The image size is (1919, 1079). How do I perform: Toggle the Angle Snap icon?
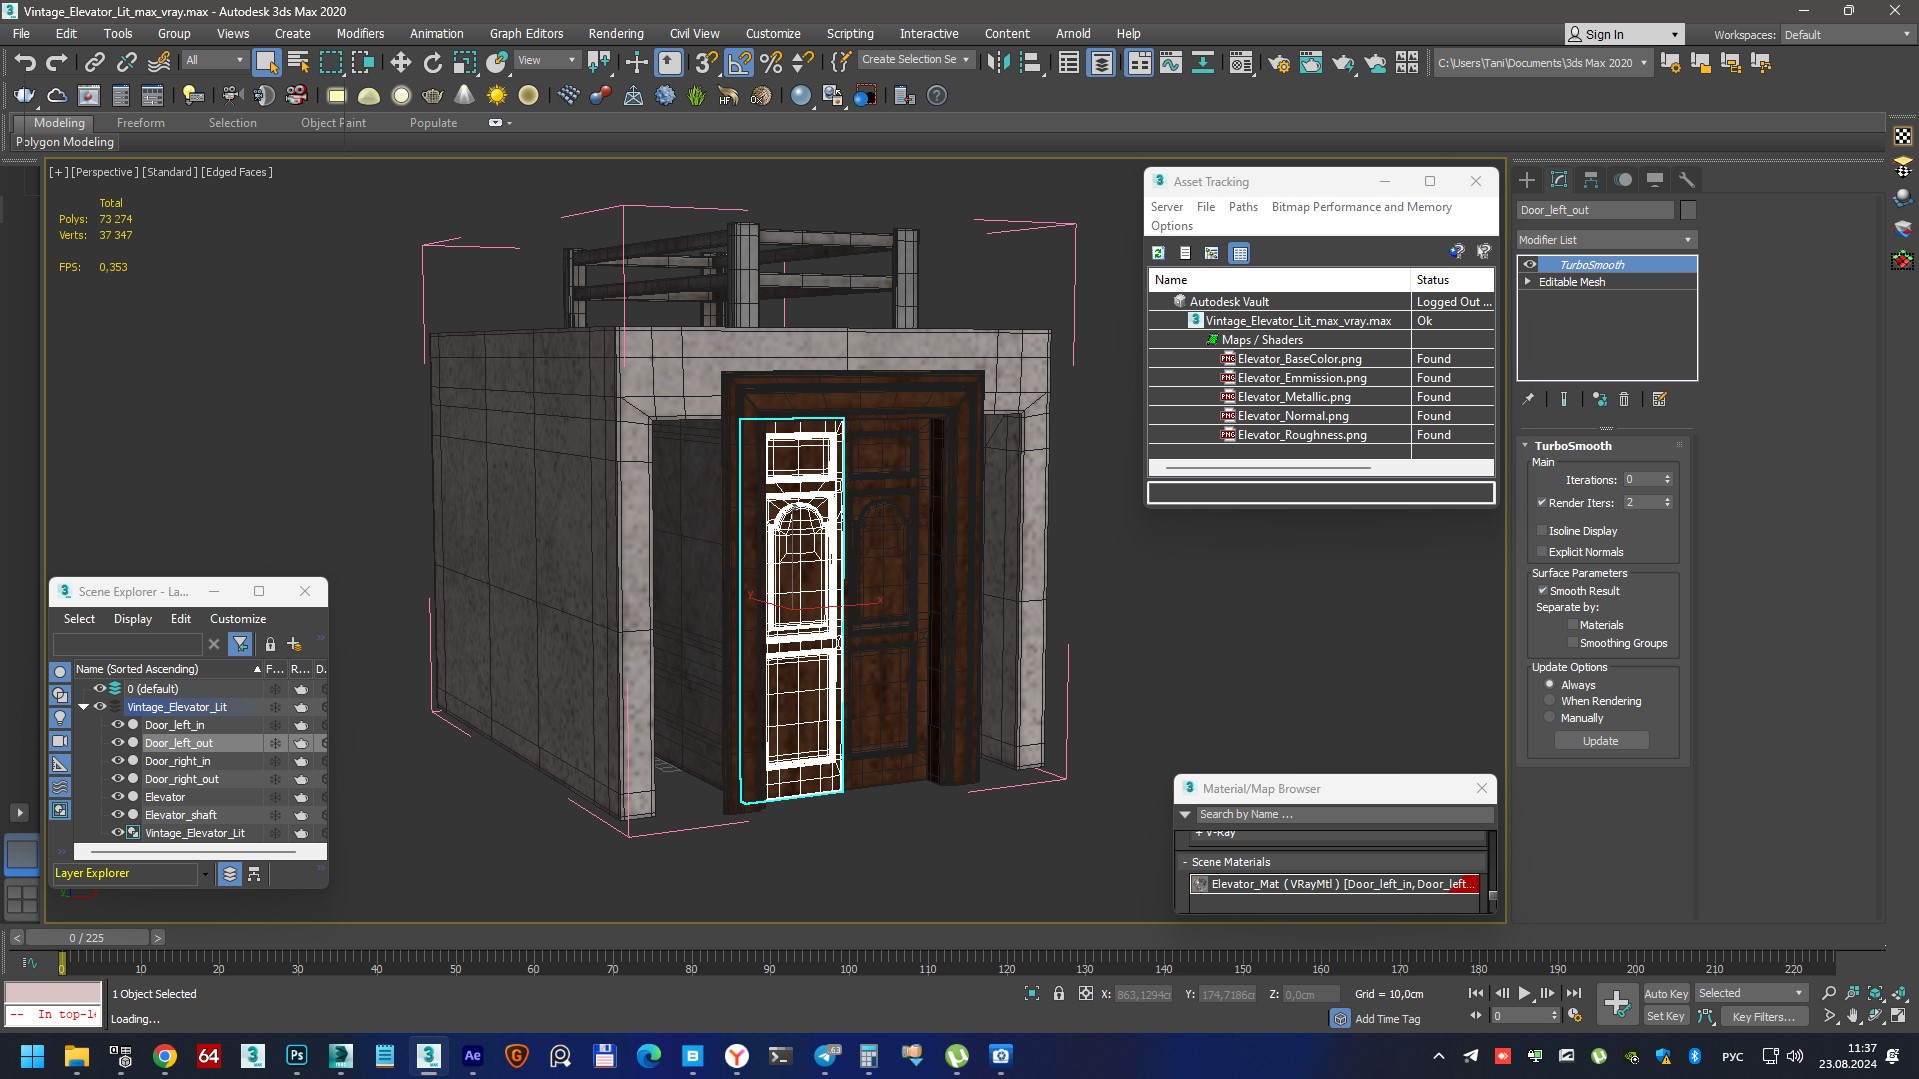739,63
